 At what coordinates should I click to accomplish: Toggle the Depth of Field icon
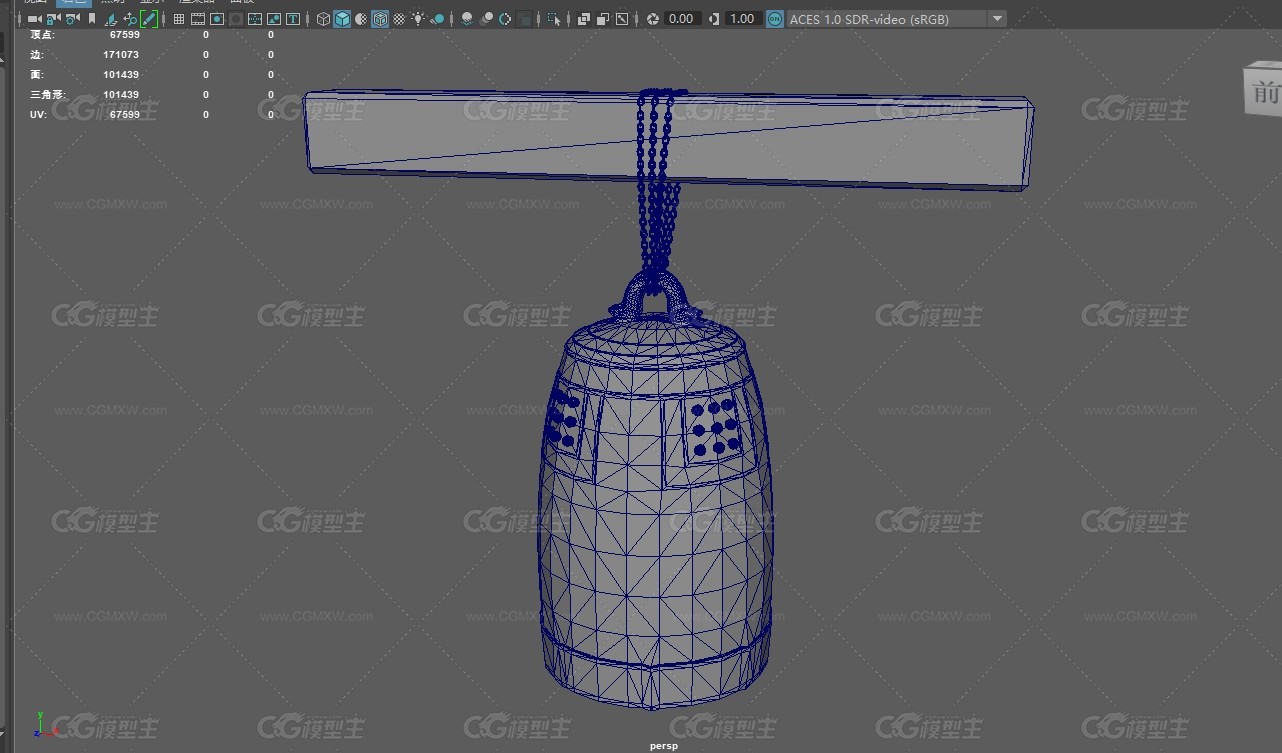(x=524, y=19)
